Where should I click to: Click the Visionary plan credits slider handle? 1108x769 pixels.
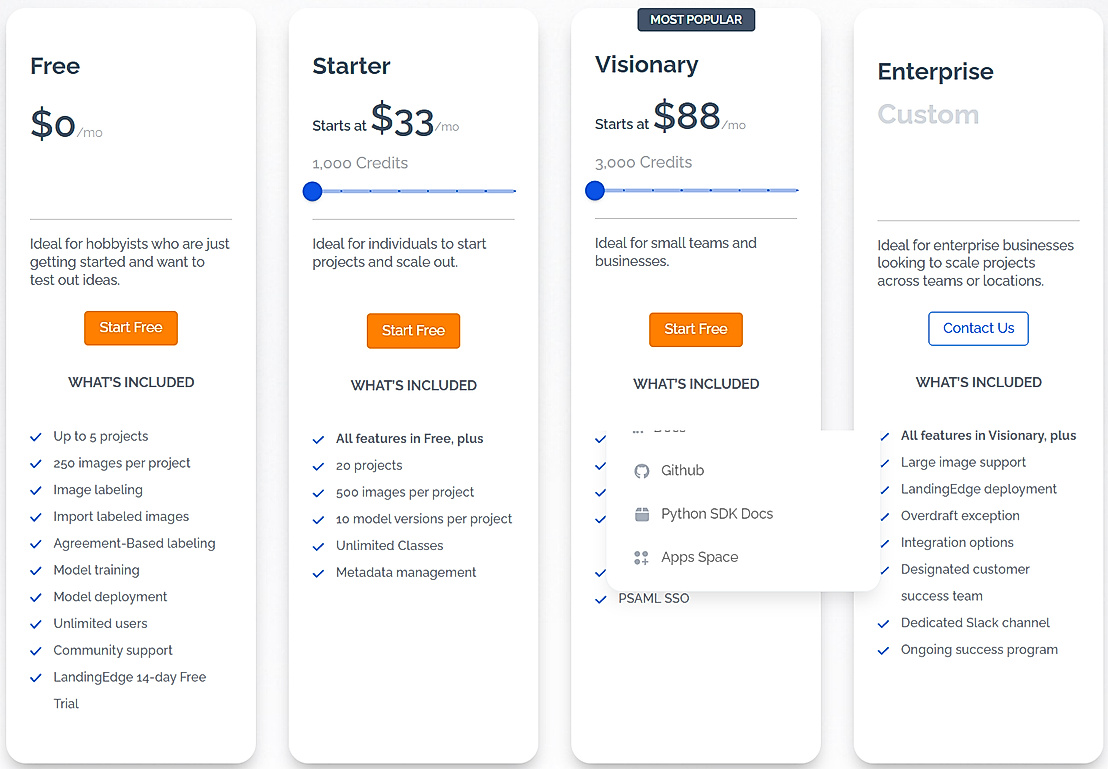coord(595,190)
